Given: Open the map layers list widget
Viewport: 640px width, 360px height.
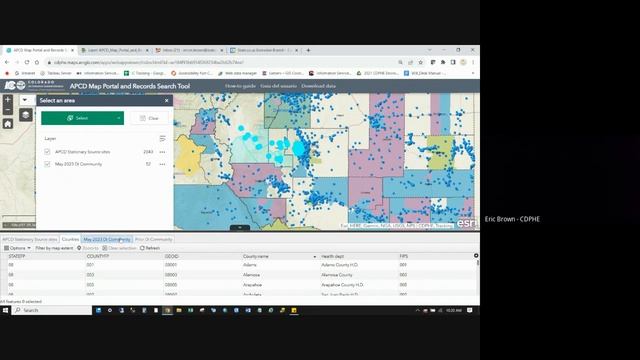Looking at the screenshot, I should (26, 115).
